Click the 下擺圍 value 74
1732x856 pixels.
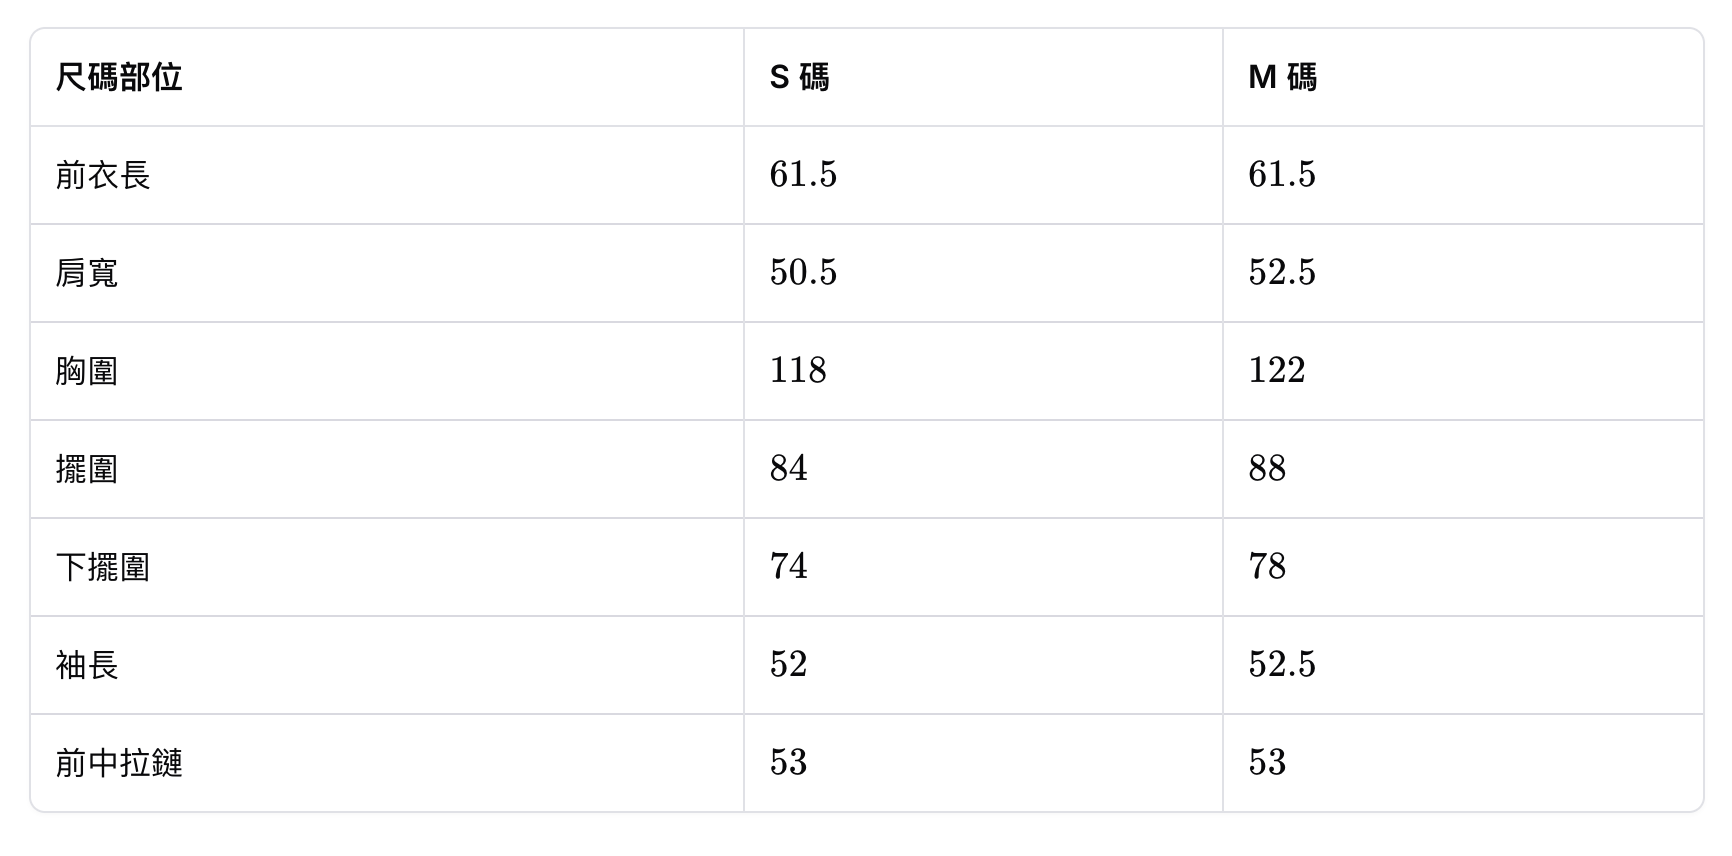(788, 567)
